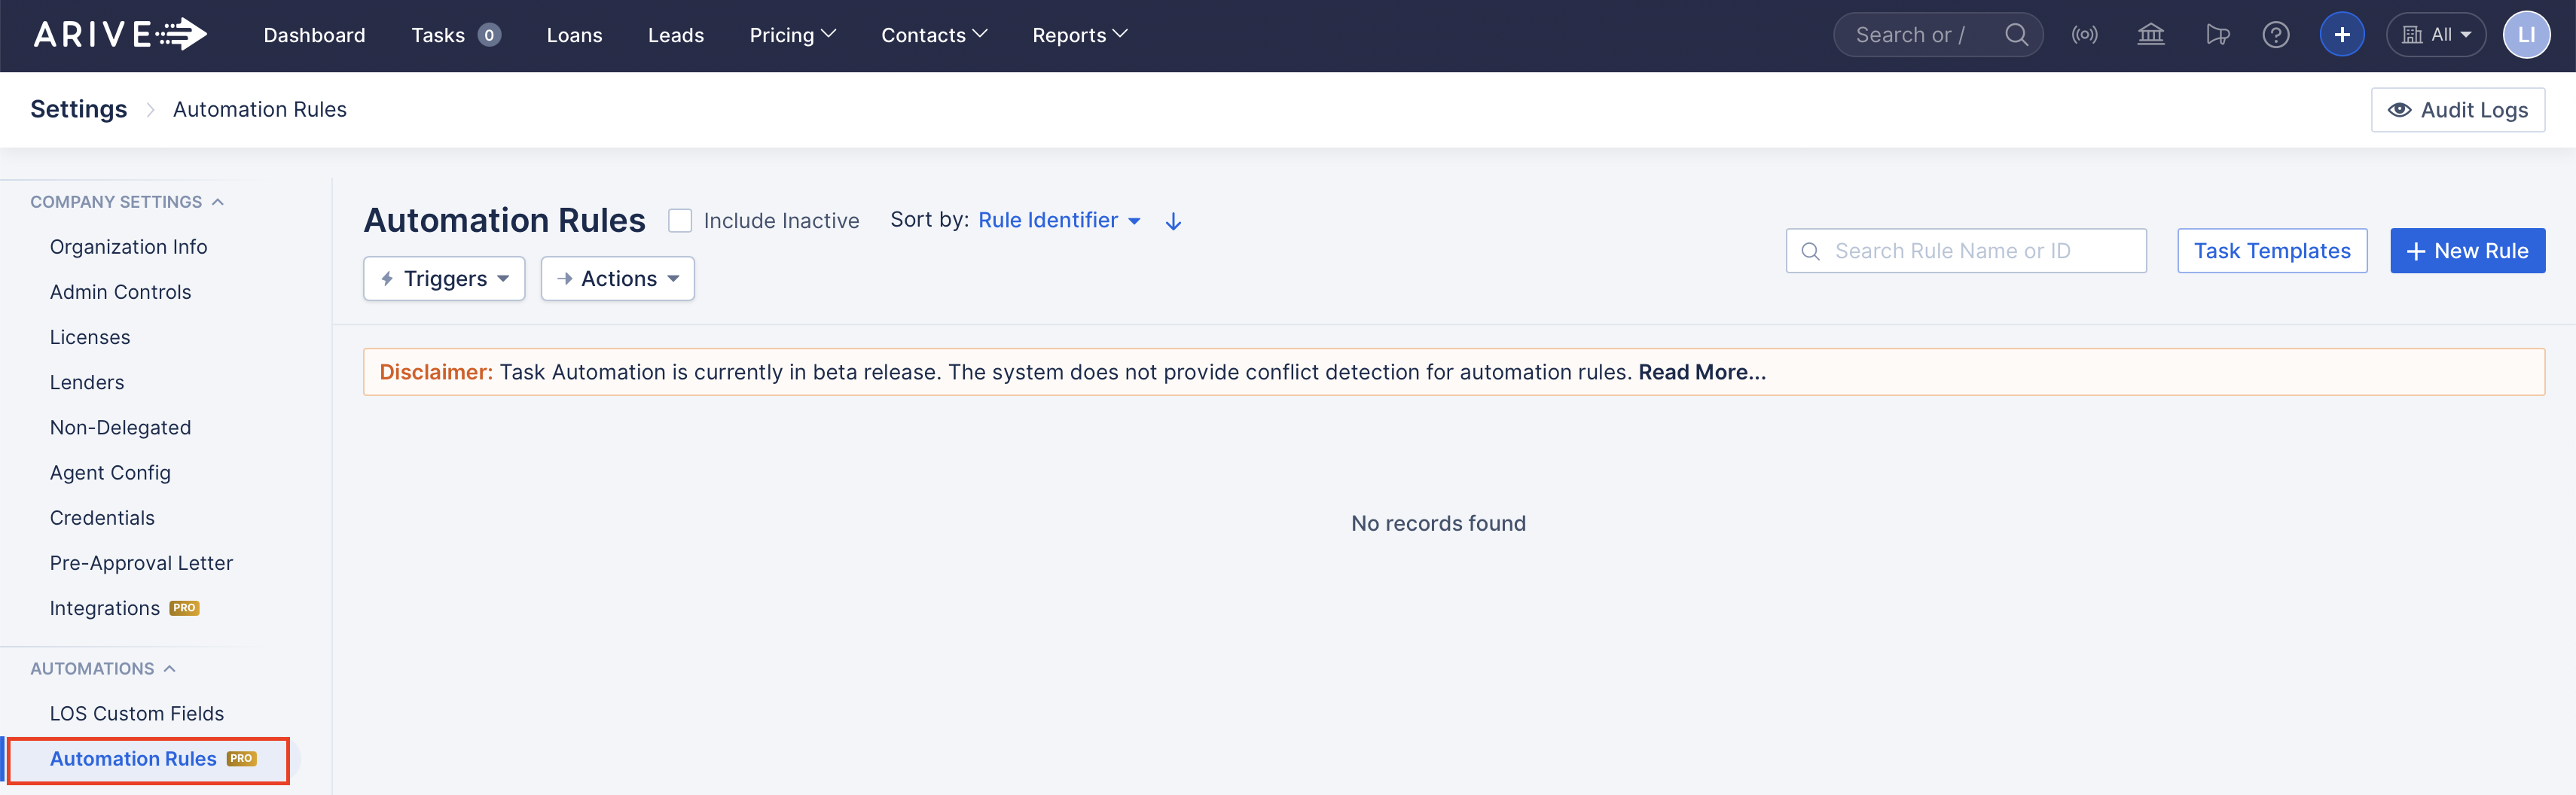Toggle the descending sort arrow
The height and width of the screenshot is (795, 2576).
1172,221
